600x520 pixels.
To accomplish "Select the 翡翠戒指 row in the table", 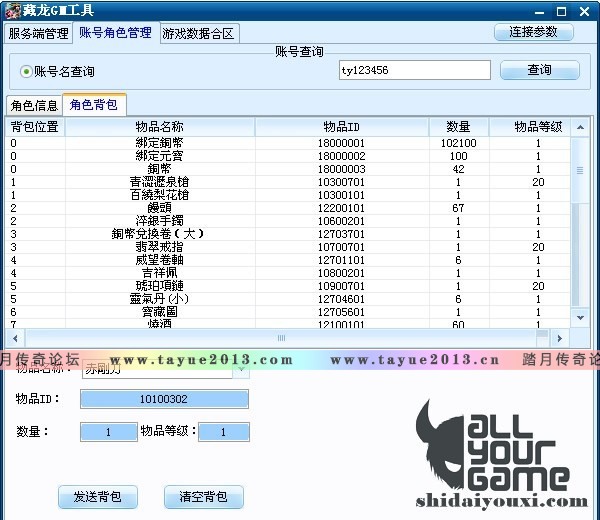I will 158,247.
